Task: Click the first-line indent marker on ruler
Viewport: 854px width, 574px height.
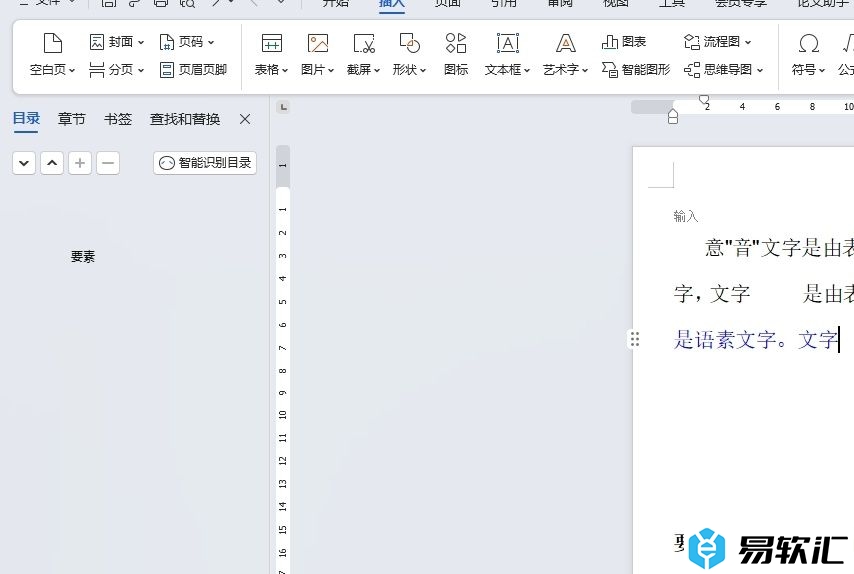Action: pyautogui.click(x=704, y=100)
